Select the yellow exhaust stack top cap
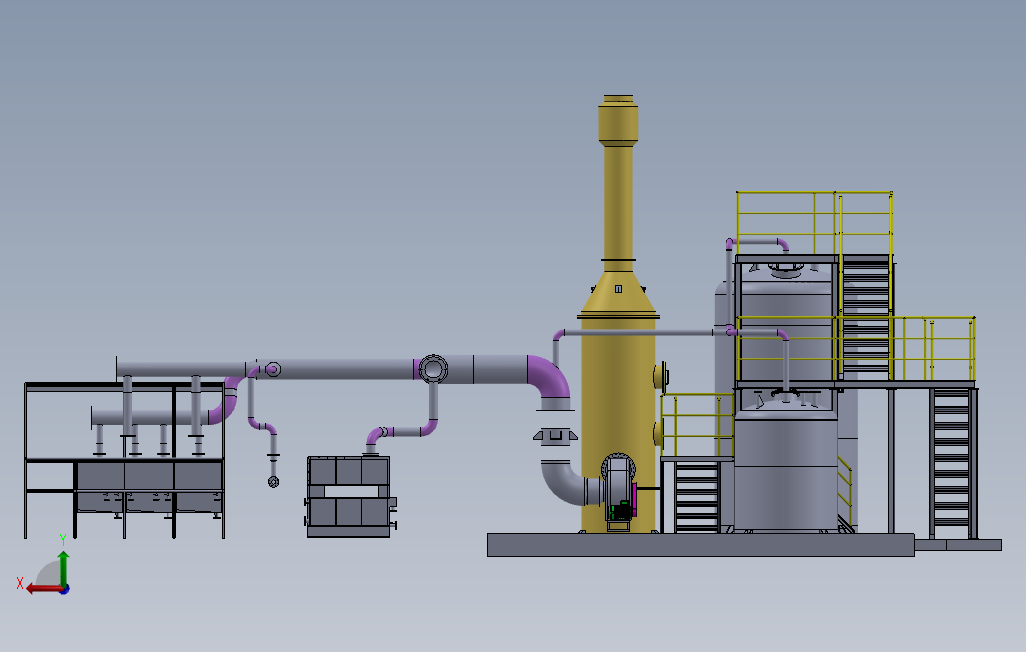This screenshot has height=652, width=1026. pos(618,120)
